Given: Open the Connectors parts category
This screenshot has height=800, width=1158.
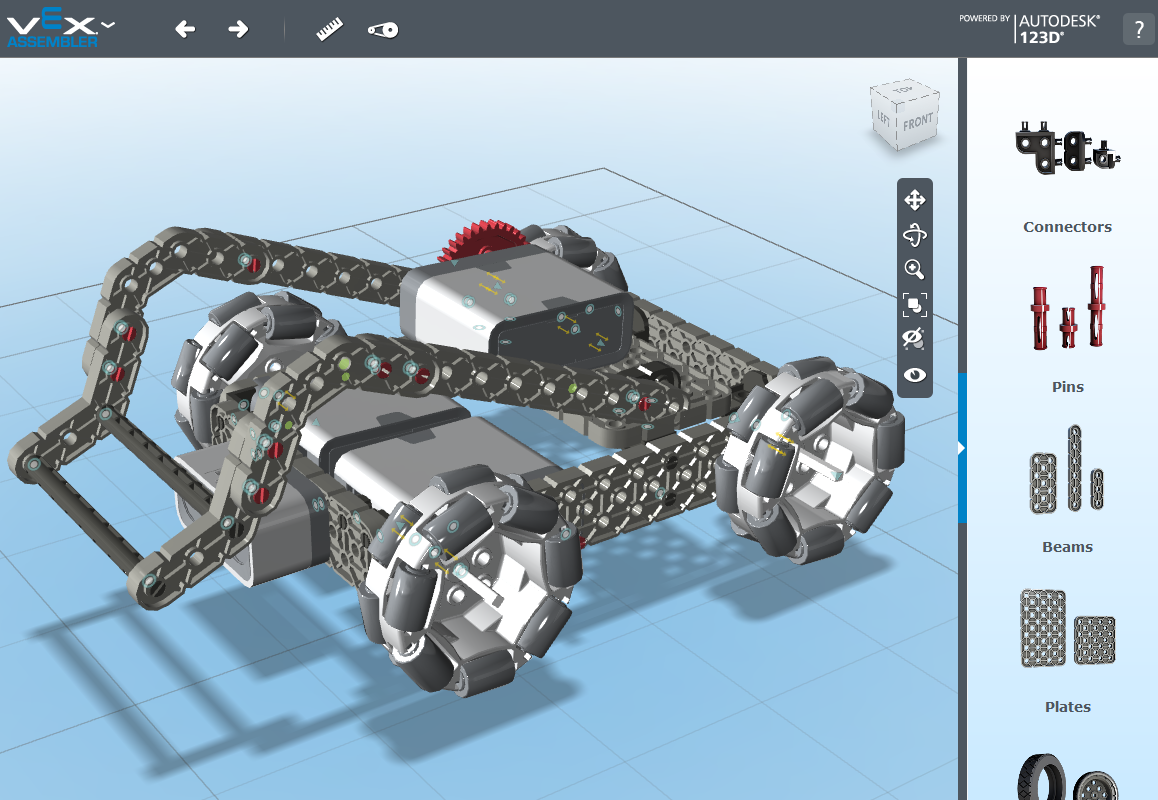Looking at the screenshot, I should [1067, 150].
